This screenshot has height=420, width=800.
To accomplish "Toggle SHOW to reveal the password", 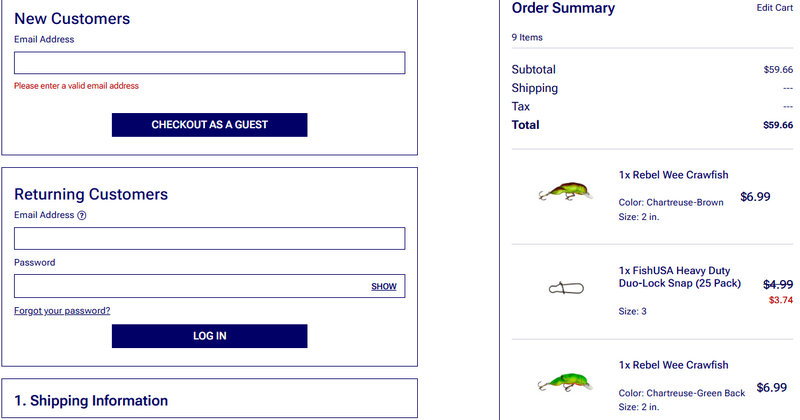I will point(384,287).
